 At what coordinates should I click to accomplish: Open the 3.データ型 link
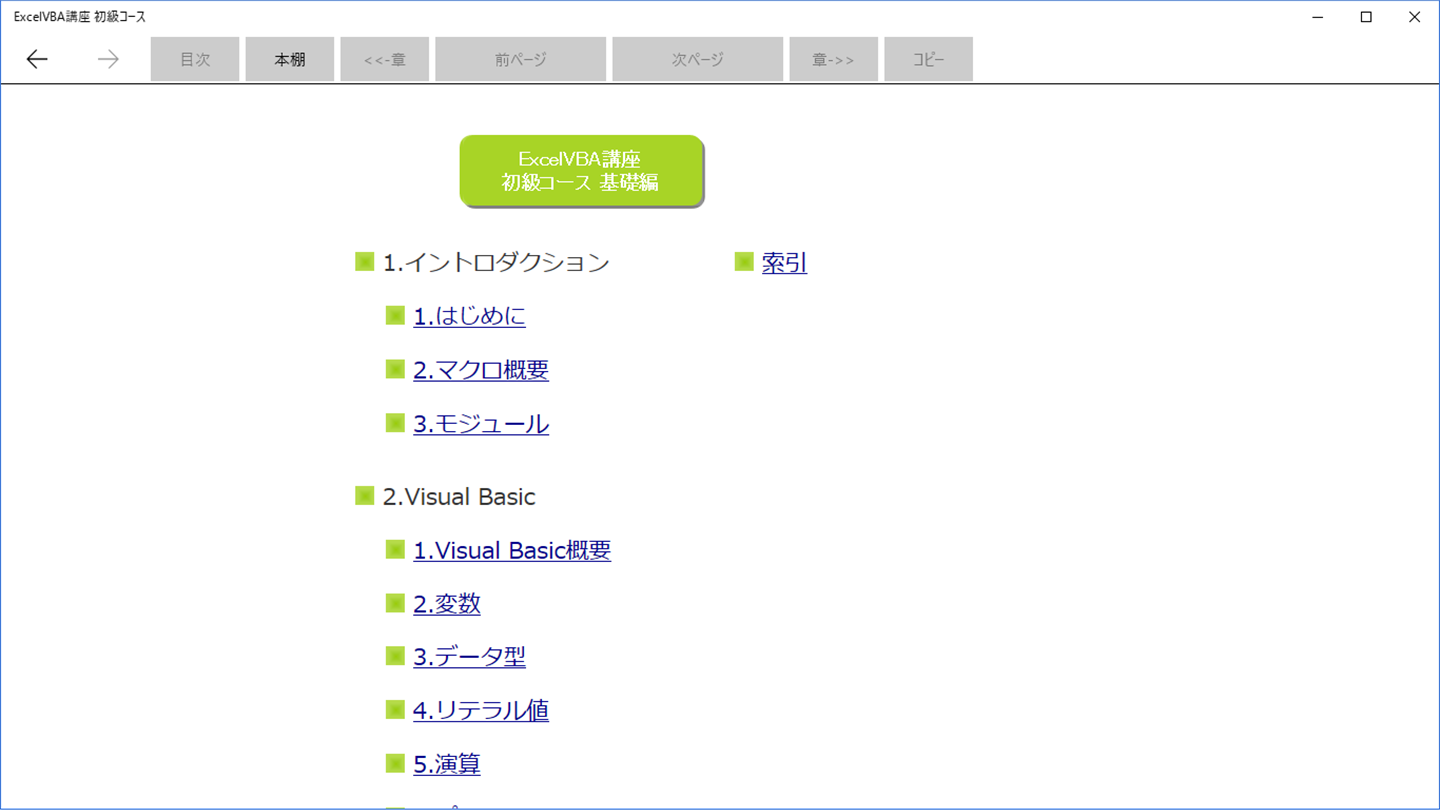pyautogui.click(x=469, y=657)
